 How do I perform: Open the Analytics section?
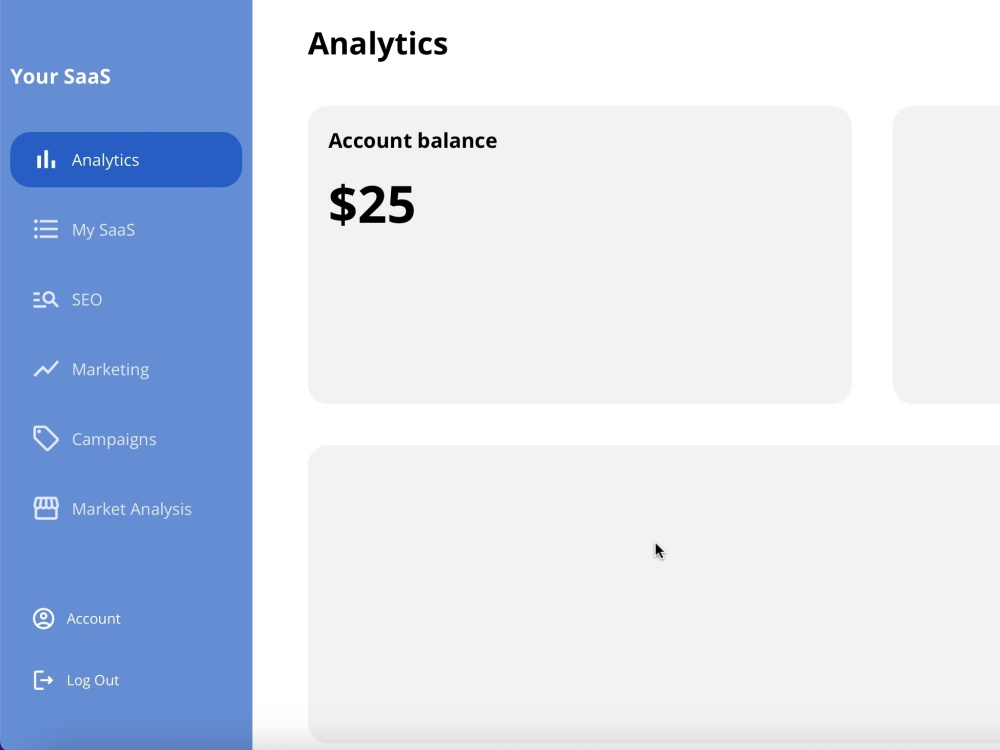pyautogui.click(x=105, y=159)
